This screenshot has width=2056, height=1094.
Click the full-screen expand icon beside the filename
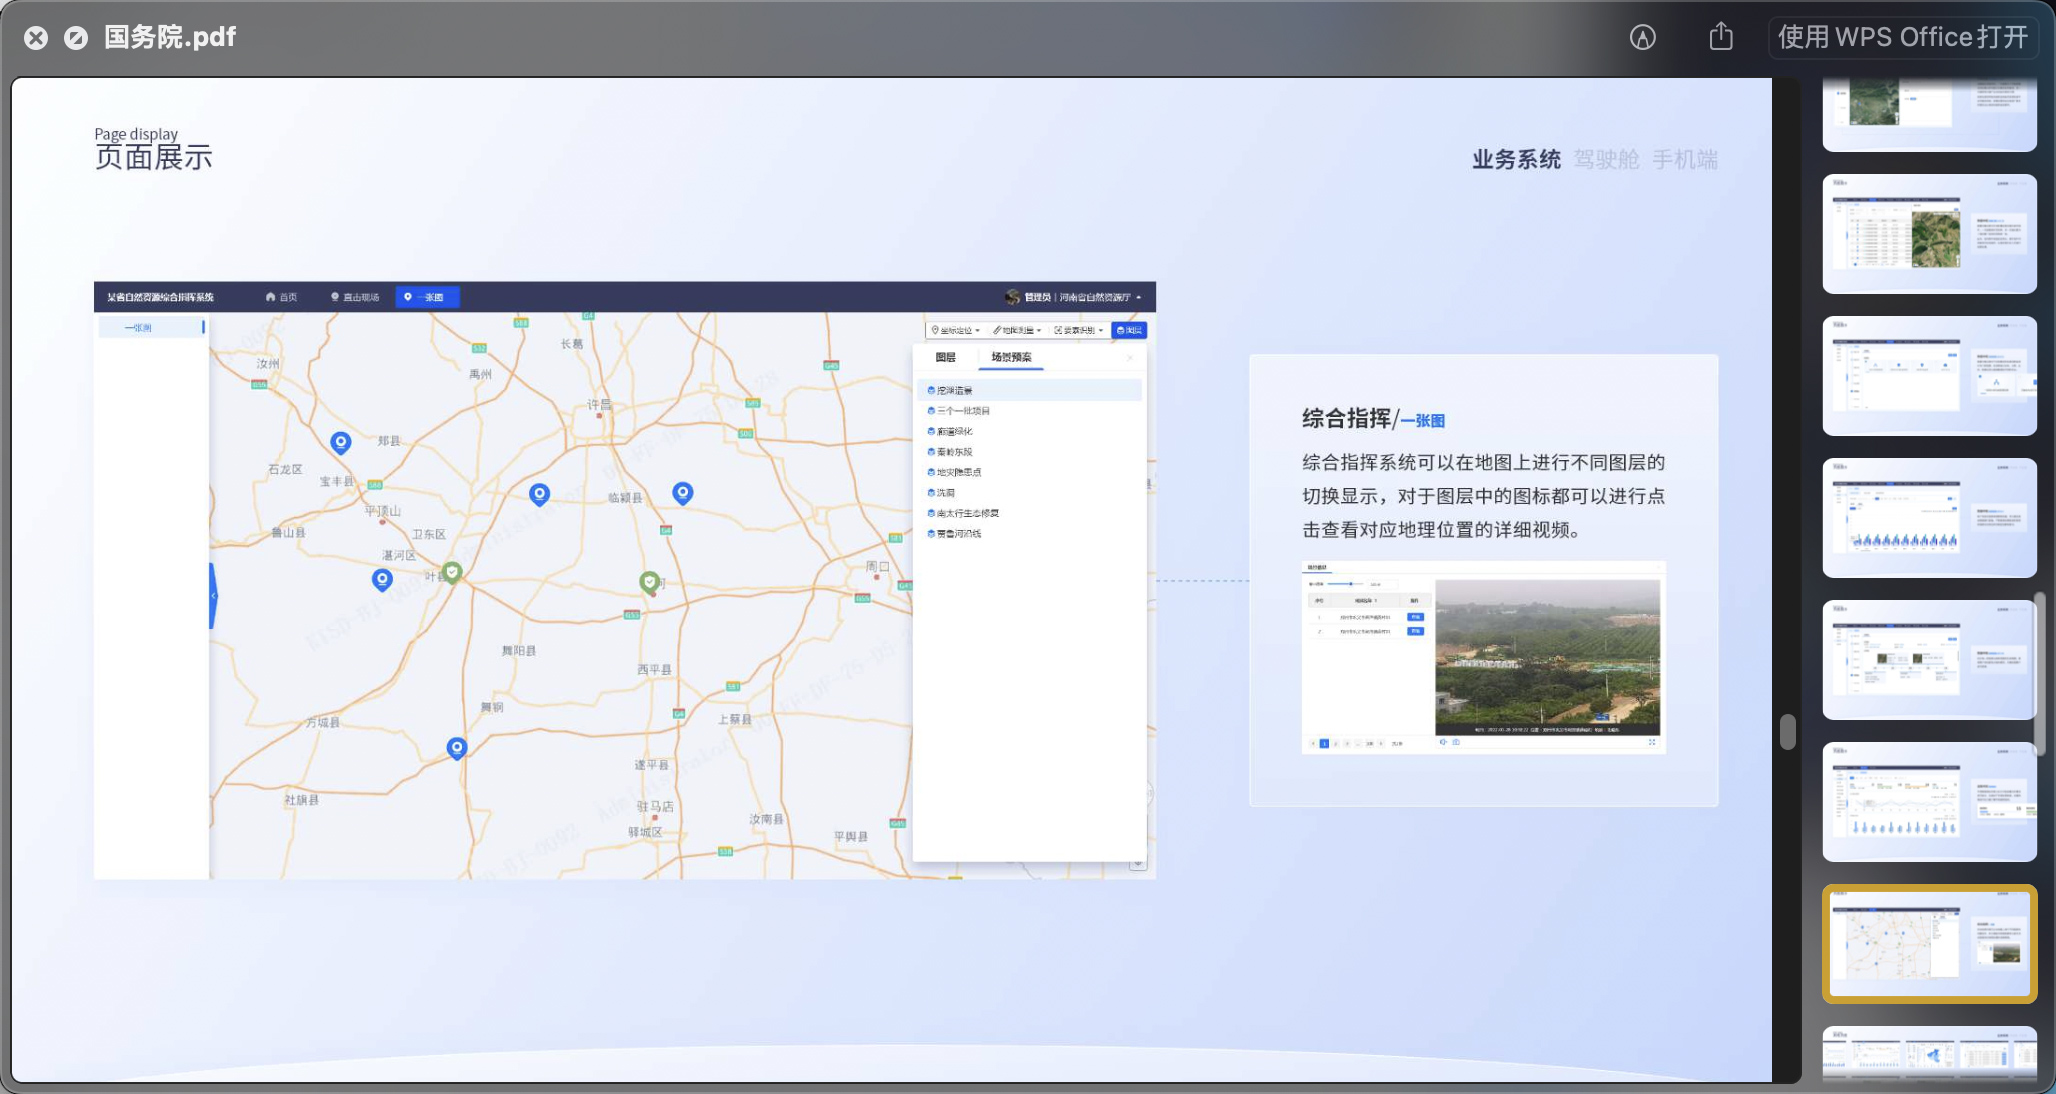coord(76,38)
